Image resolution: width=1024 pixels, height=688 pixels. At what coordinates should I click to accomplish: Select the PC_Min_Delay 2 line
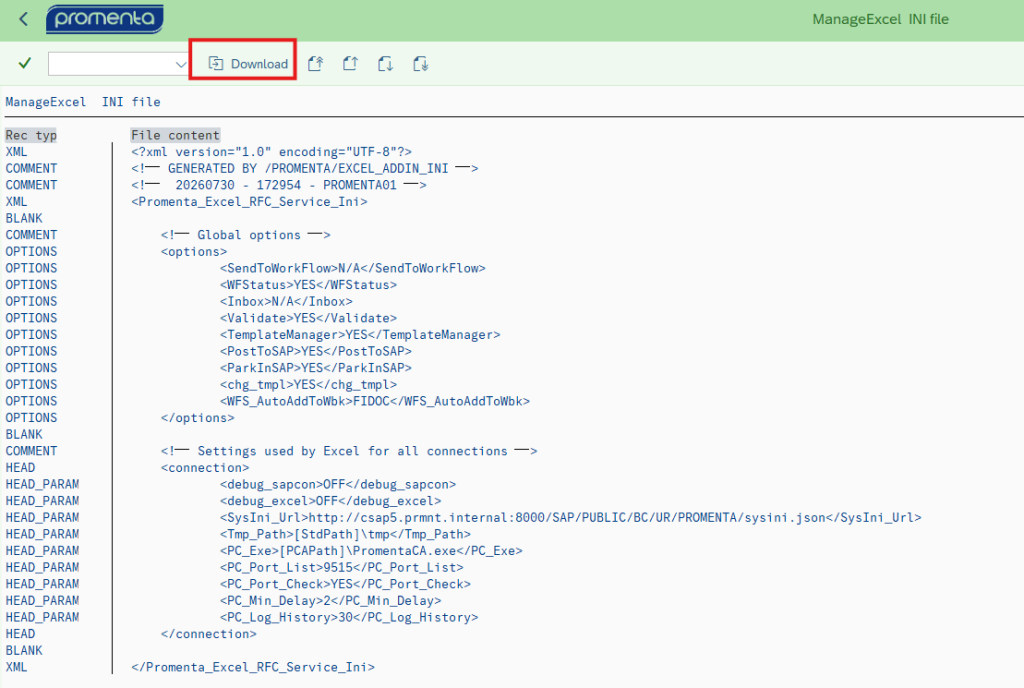(330, 601)
